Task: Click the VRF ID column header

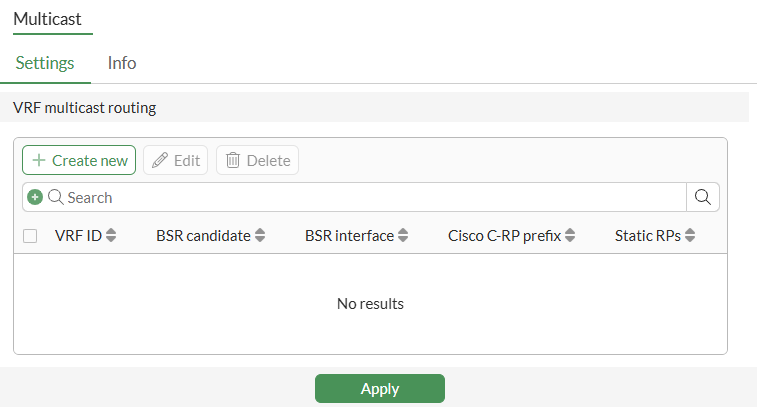Action: click(x=78, y=236)
